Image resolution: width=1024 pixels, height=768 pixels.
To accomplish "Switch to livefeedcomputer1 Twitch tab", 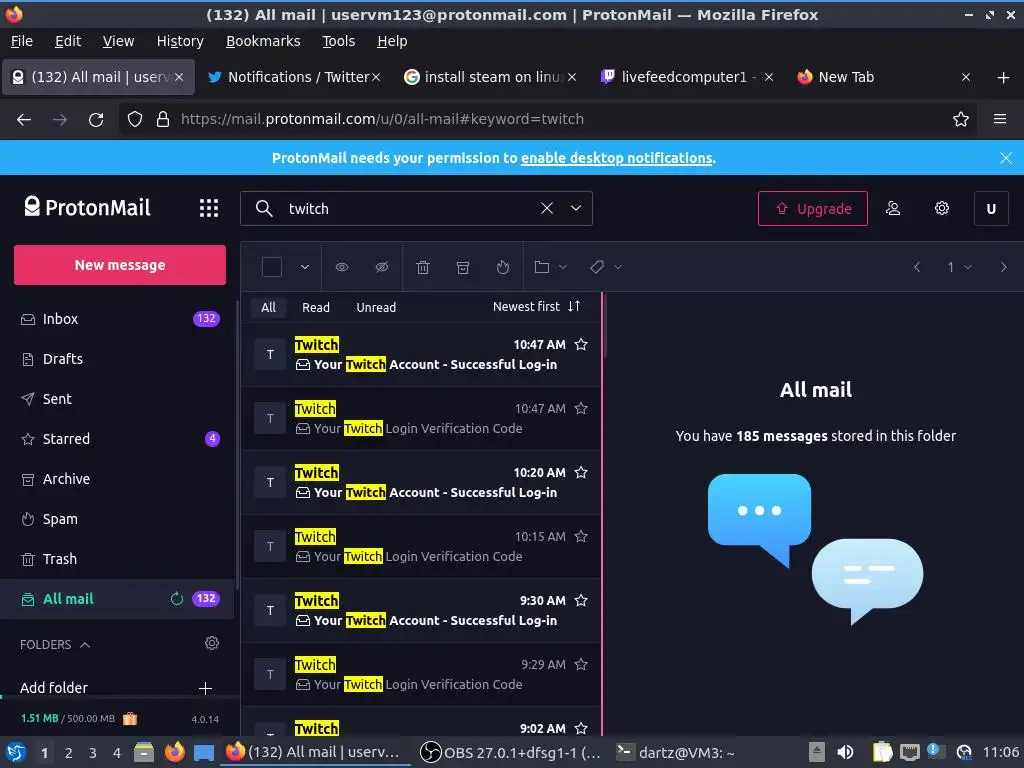I will 684,77.
